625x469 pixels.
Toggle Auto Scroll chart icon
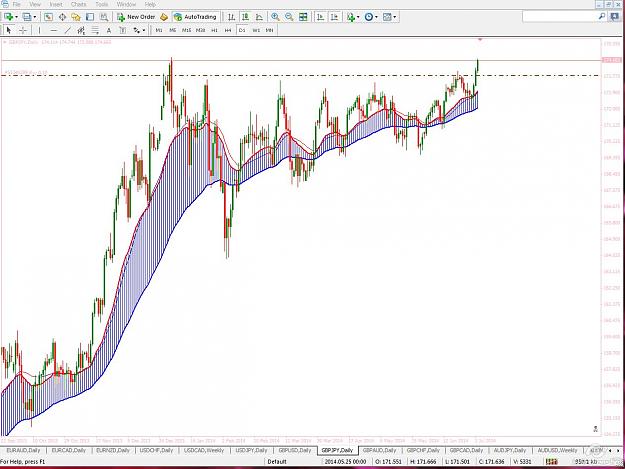point(320,17)
